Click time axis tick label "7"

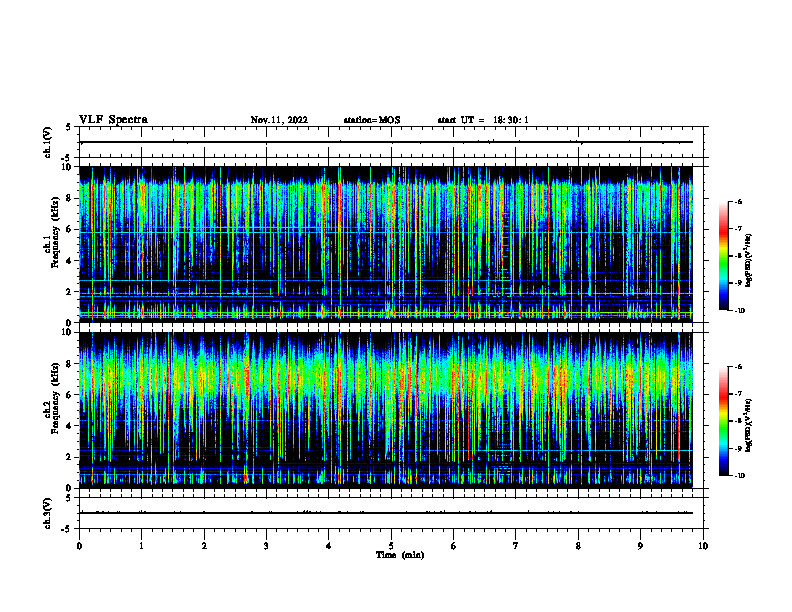(x=516, y=546)
